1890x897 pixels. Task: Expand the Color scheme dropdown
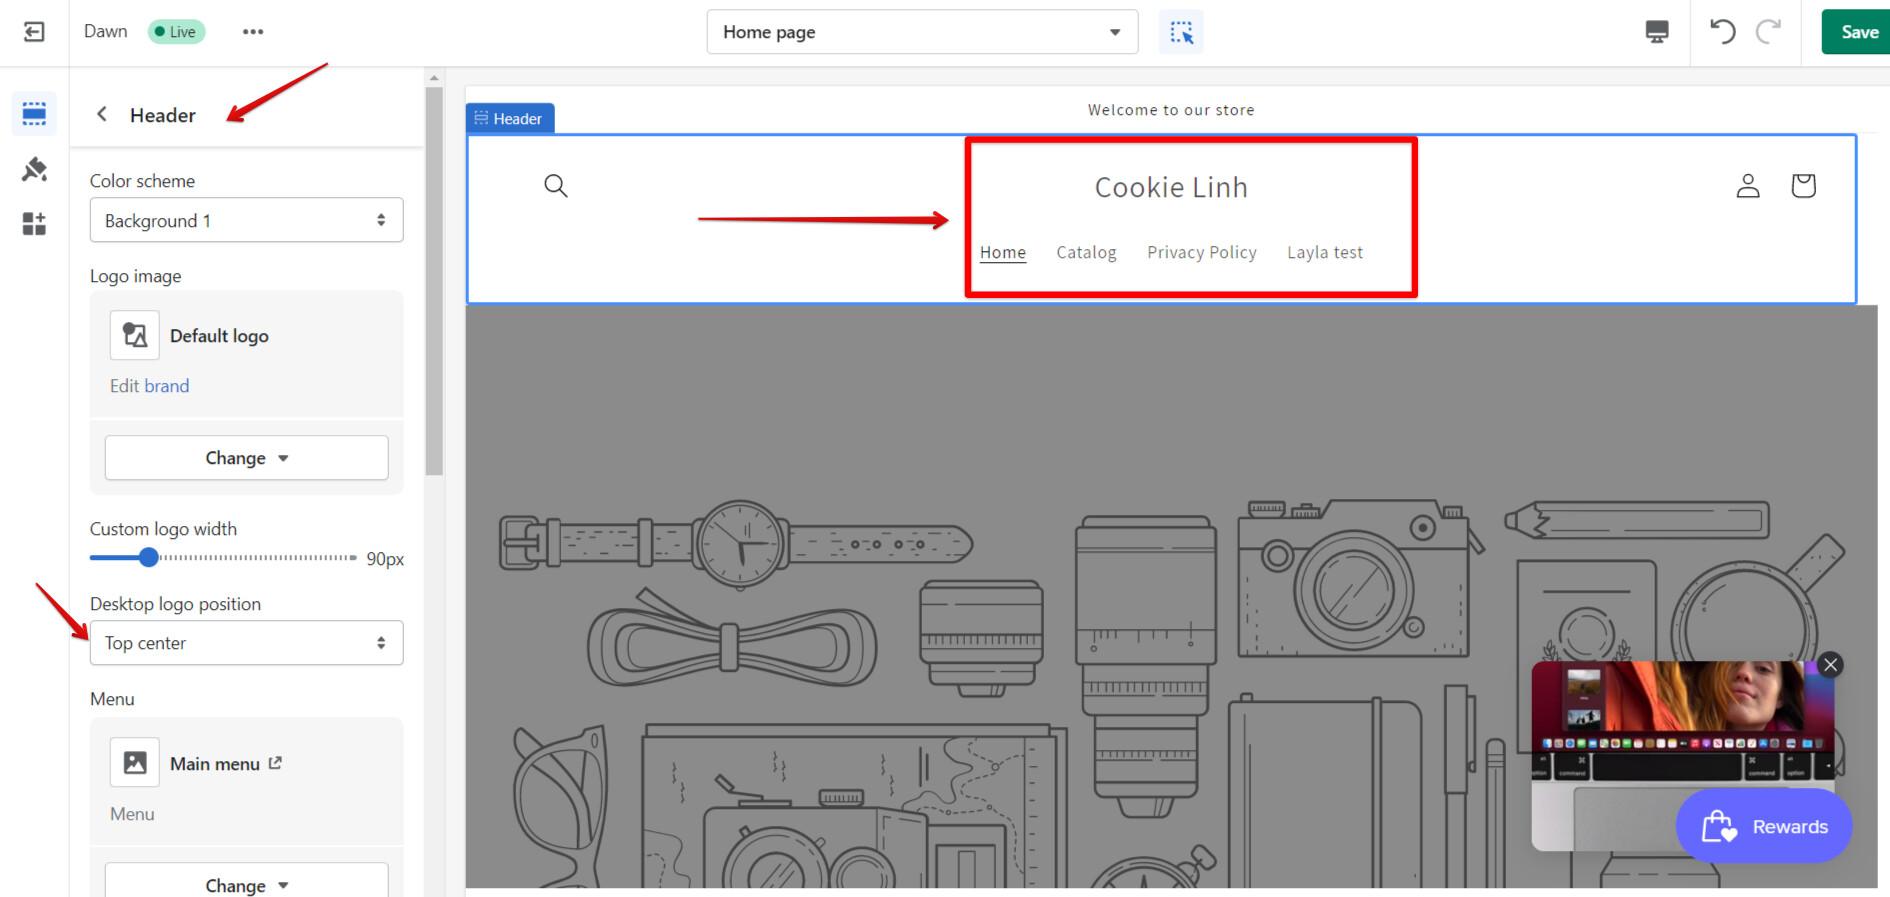246,220
